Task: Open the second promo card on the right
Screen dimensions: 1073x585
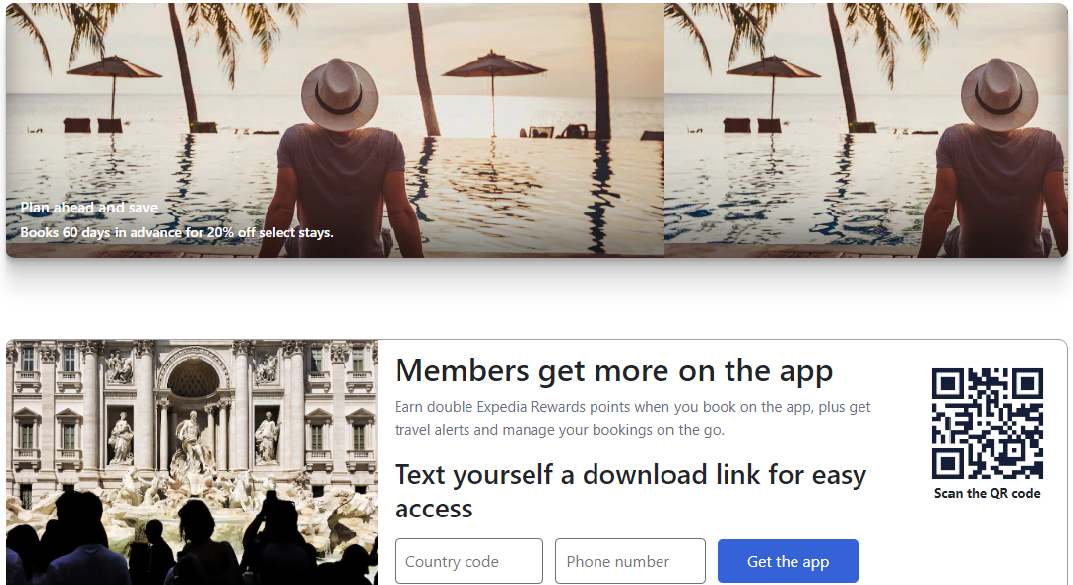Action: pos(866,130)
